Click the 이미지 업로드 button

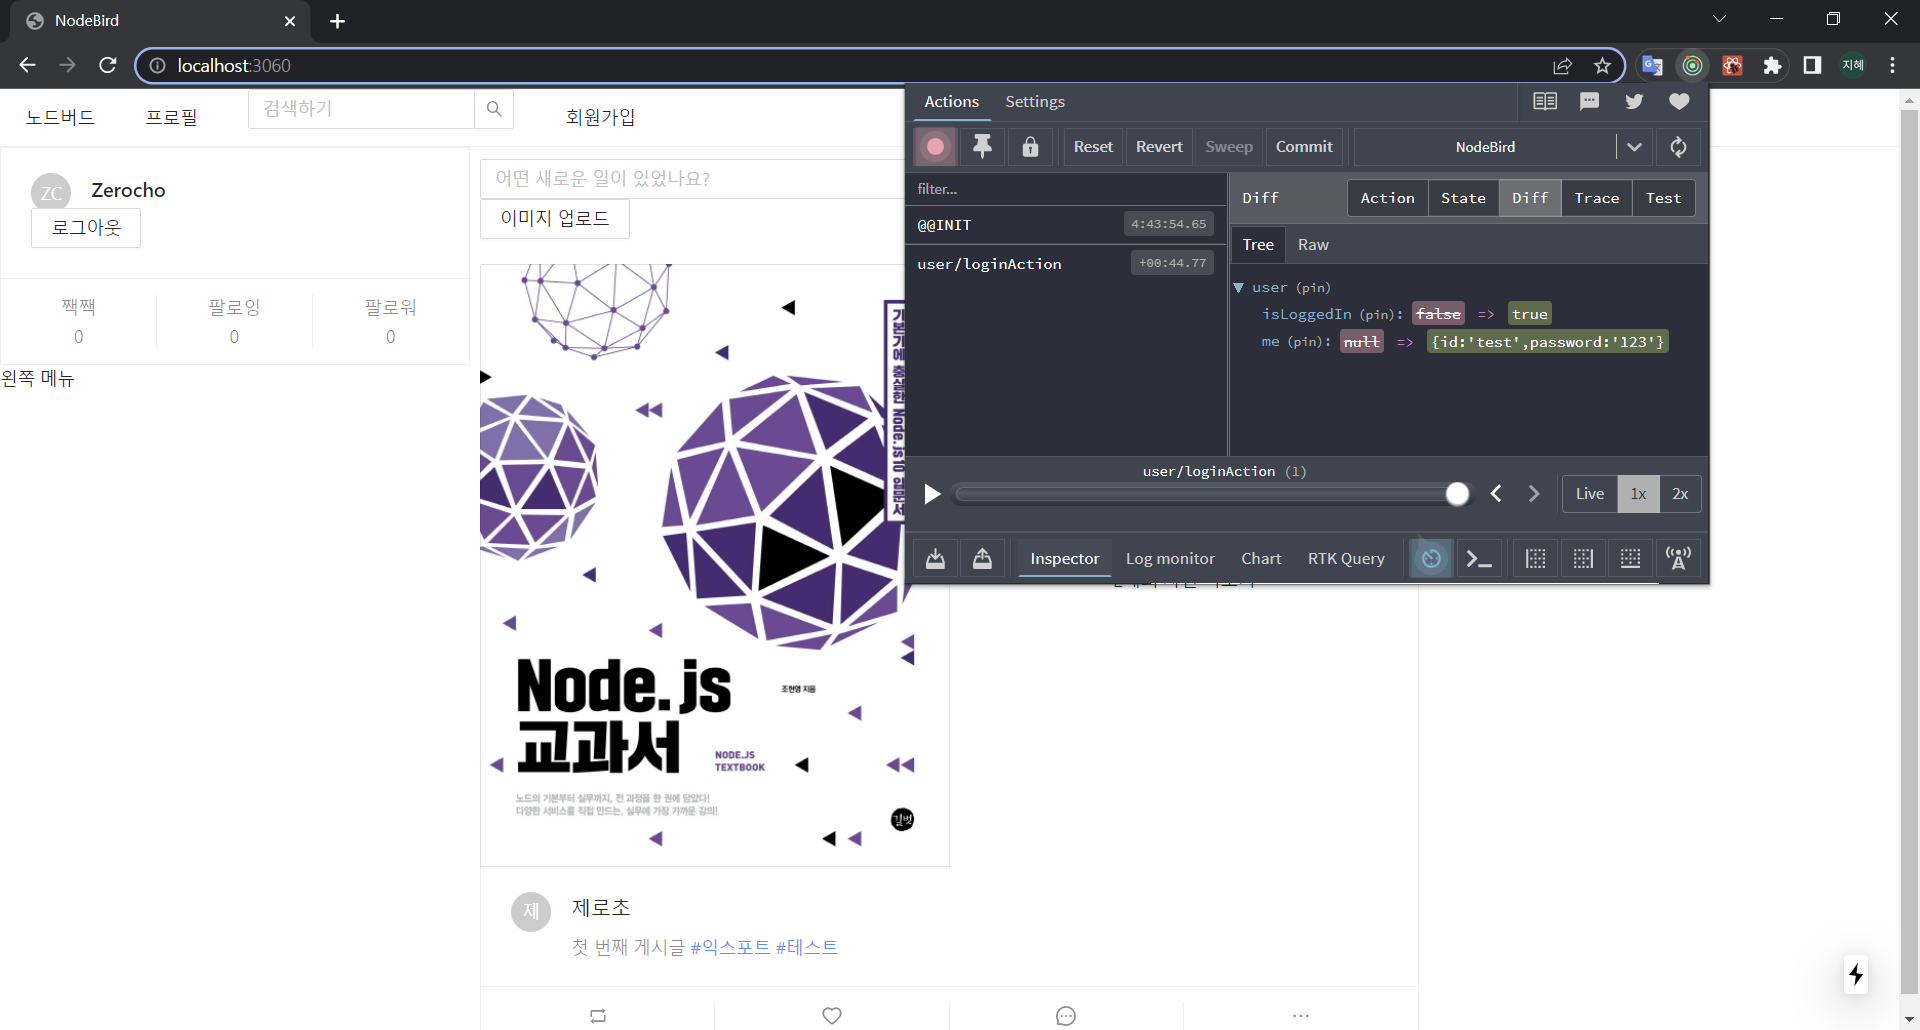(x=555, y=218)
